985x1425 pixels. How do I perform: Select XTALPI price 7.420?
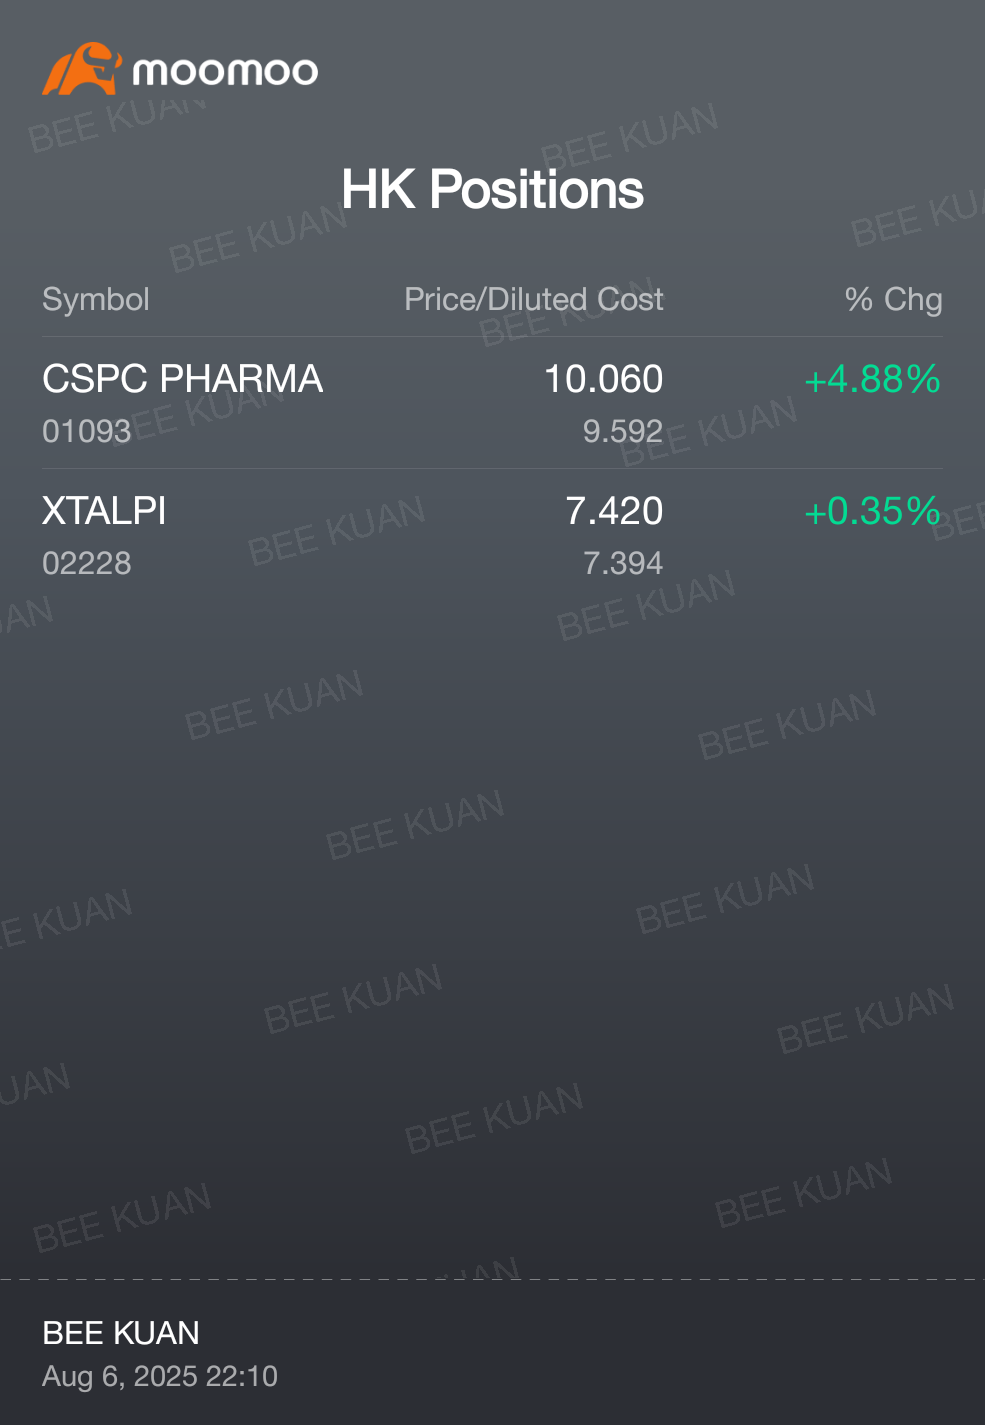(x=614, y=511)
